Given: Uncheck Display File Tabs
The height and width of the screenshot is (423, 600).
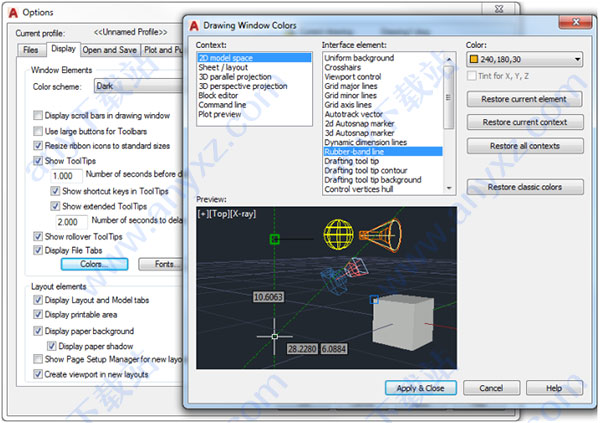Looking at the screenshot, I should point(38,250).
